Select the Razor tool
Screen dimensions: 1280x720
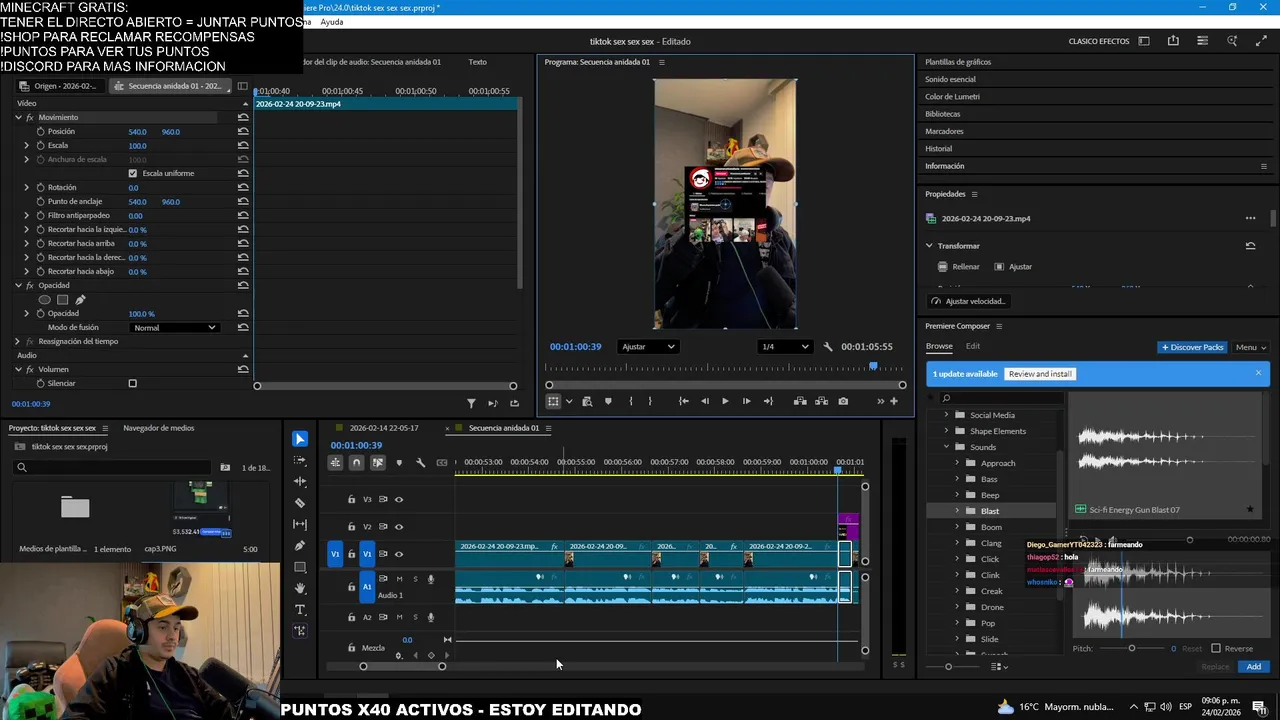coord(300,503)
